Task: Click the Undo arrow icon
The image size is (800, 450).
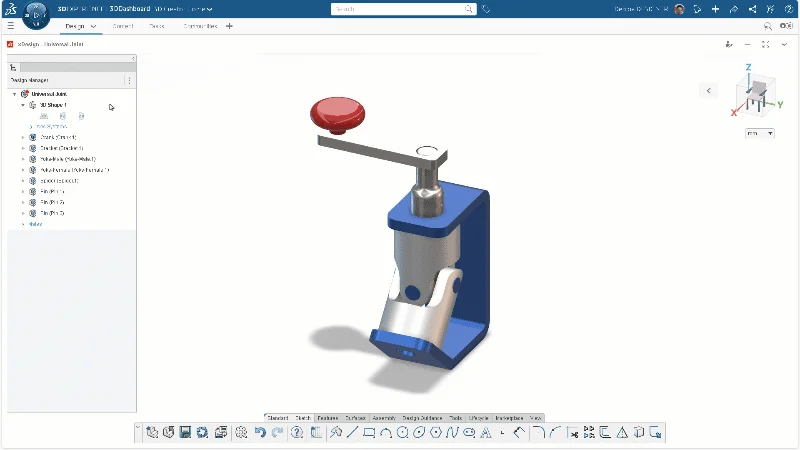Action: [260, 432]
